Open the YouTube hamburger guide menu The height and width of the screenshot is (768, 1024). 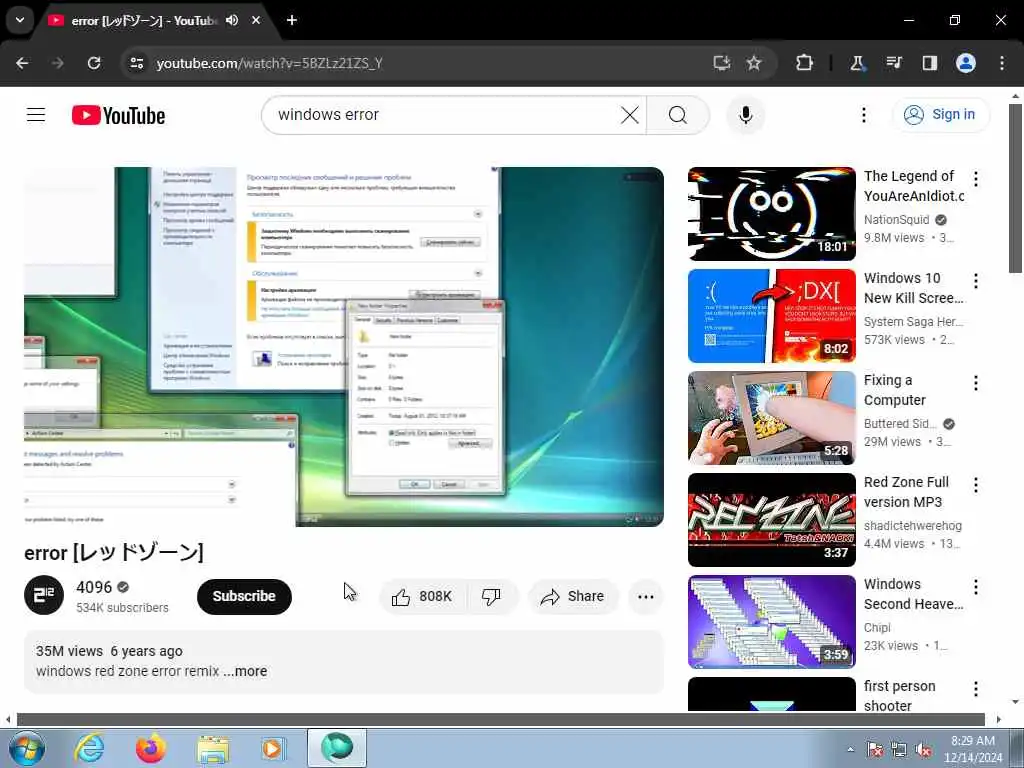tap(36, 115)
